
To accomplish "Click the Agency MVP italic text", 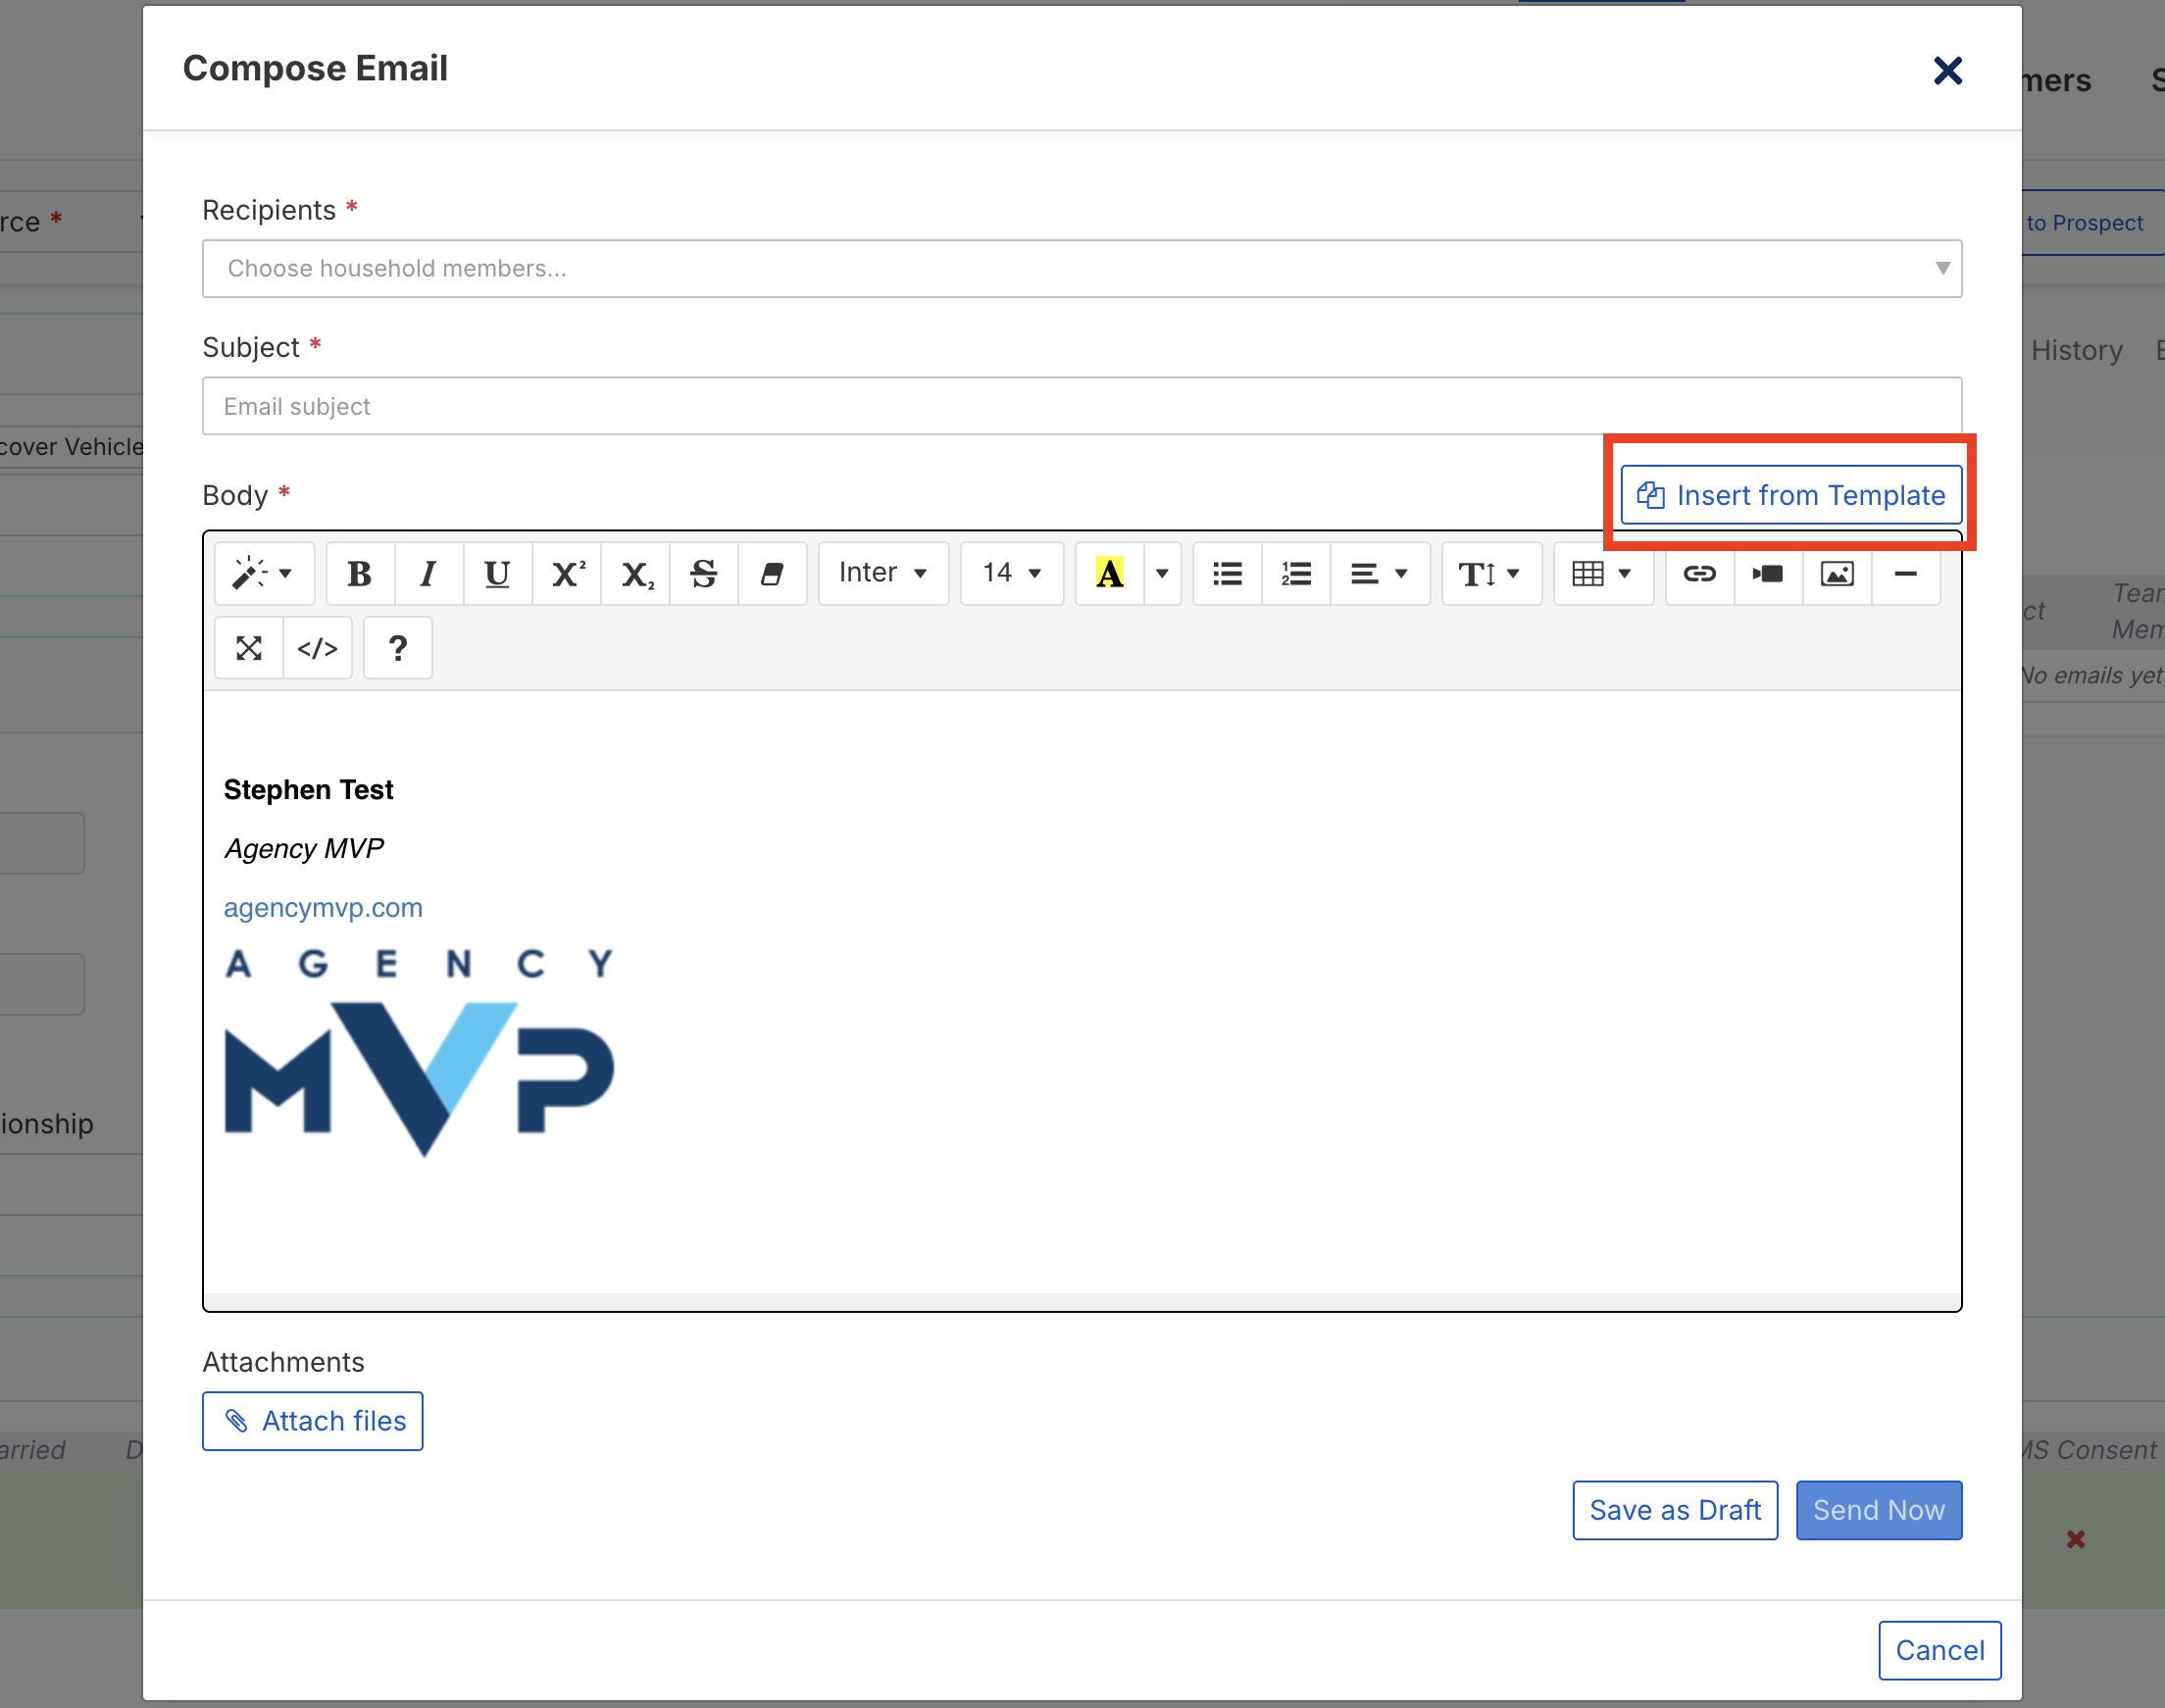I will [x=304, y=848].
